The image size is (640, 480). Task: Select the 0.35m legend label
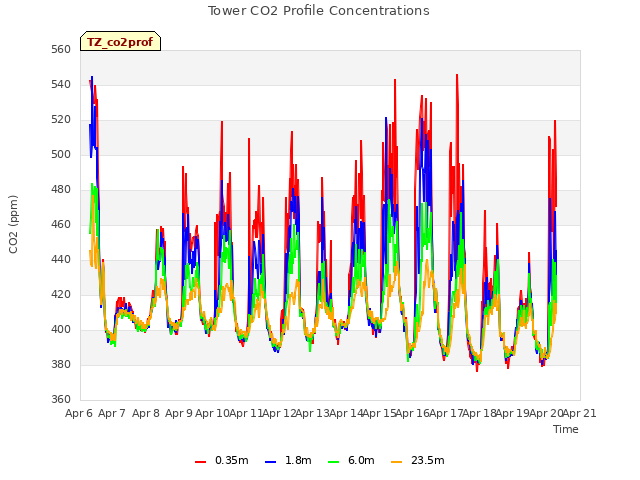[x=231, y=460]
